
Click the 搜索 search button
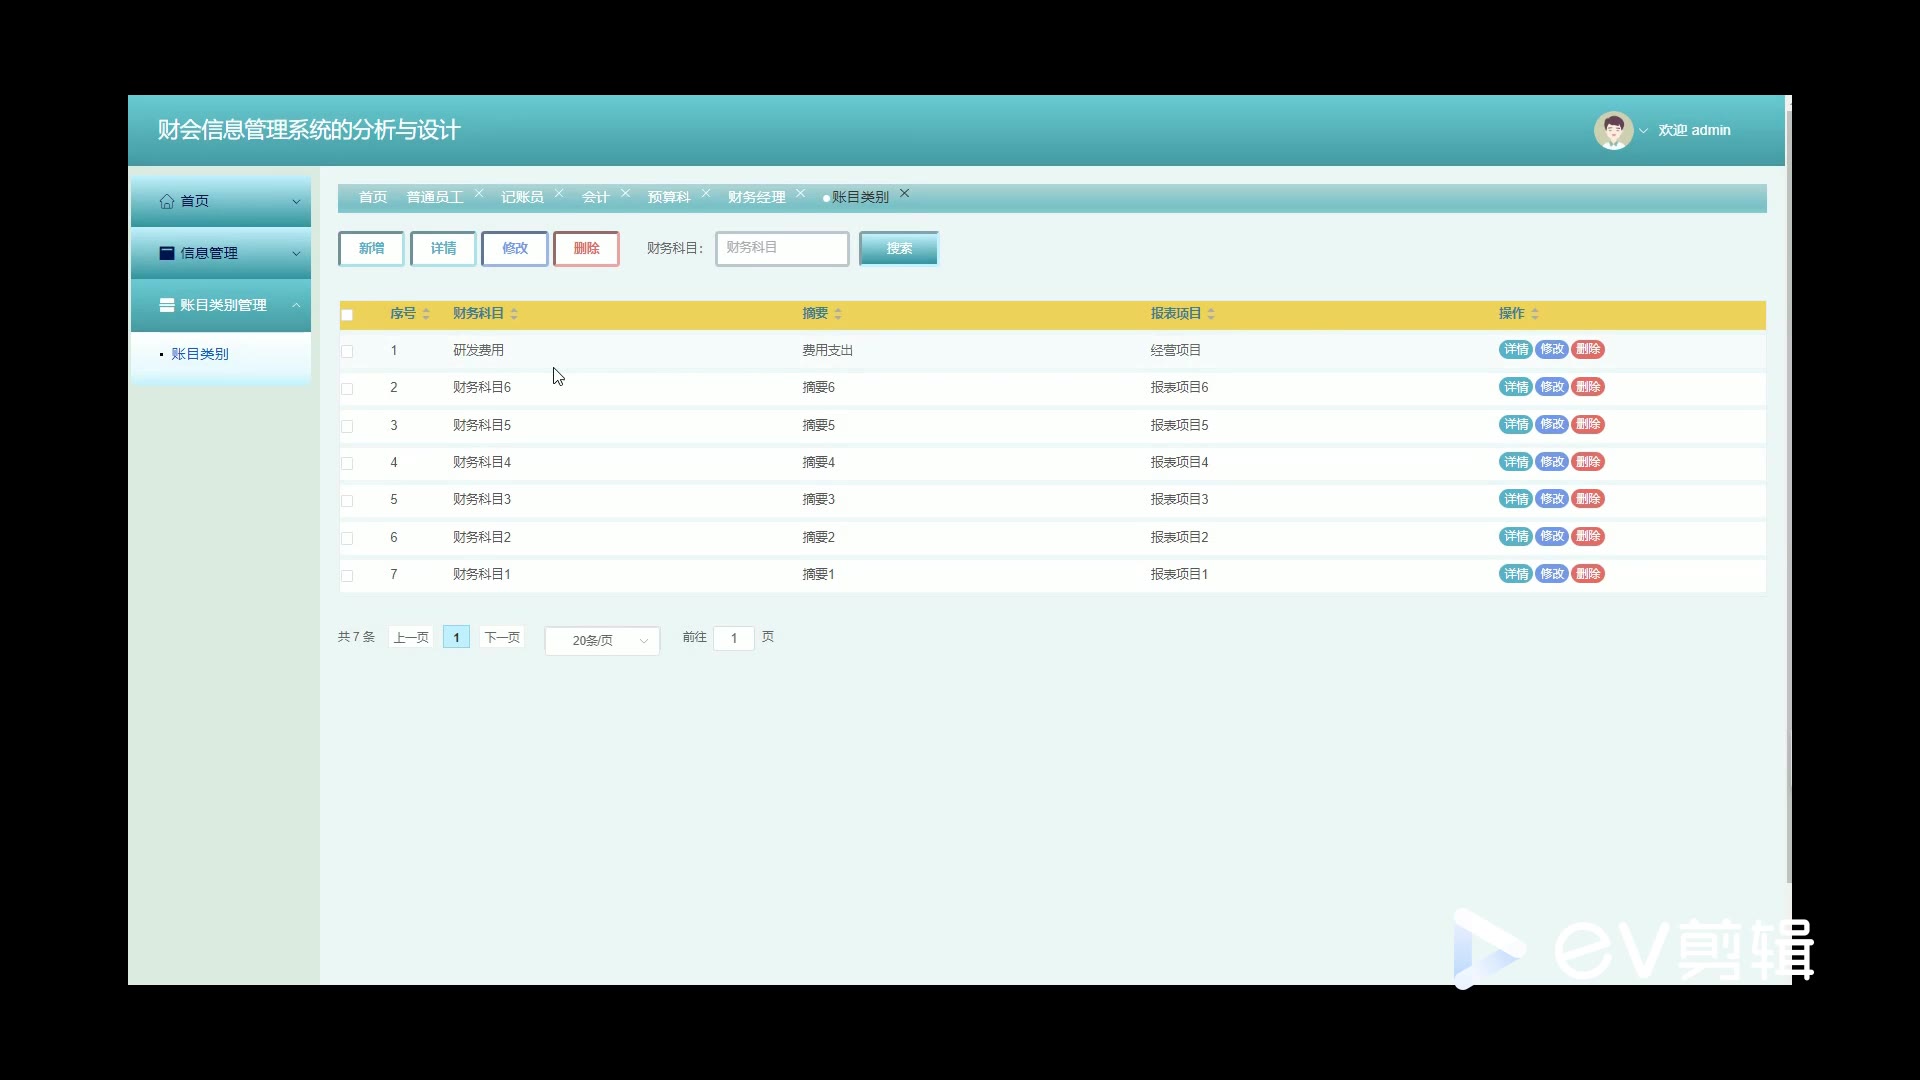click(x=898, y=248)
